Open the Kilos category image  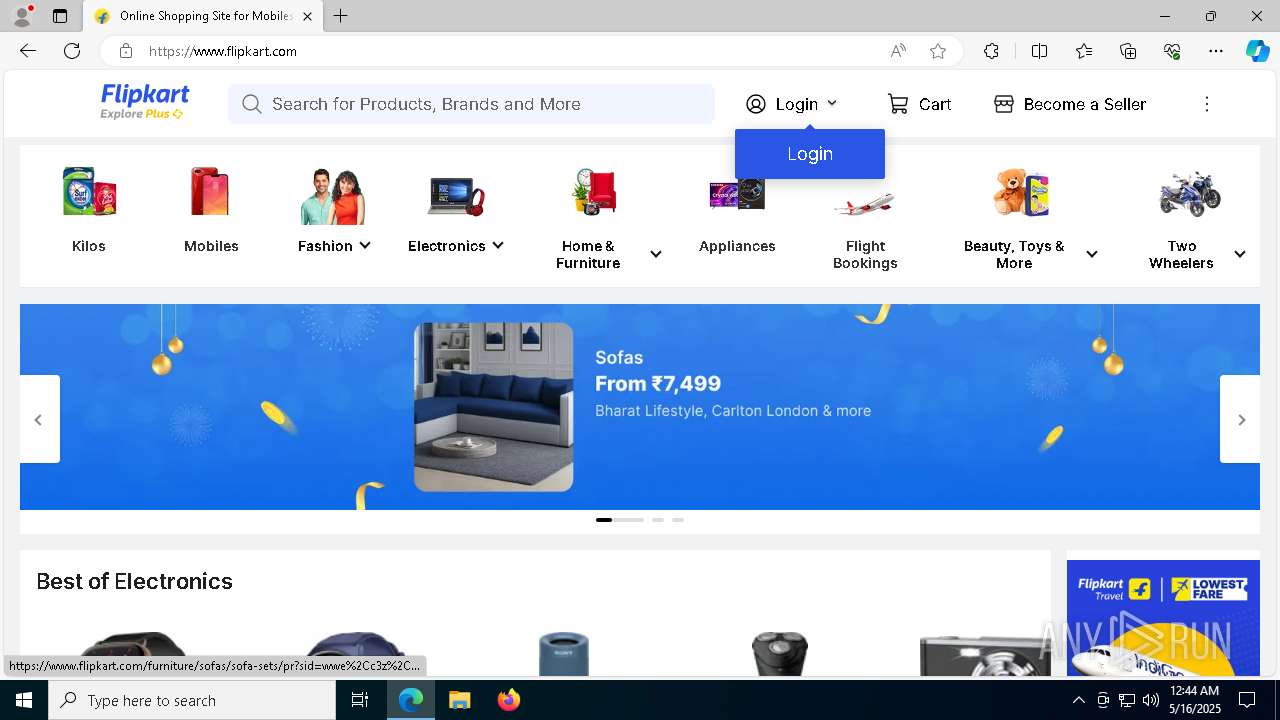pos(89,191)
